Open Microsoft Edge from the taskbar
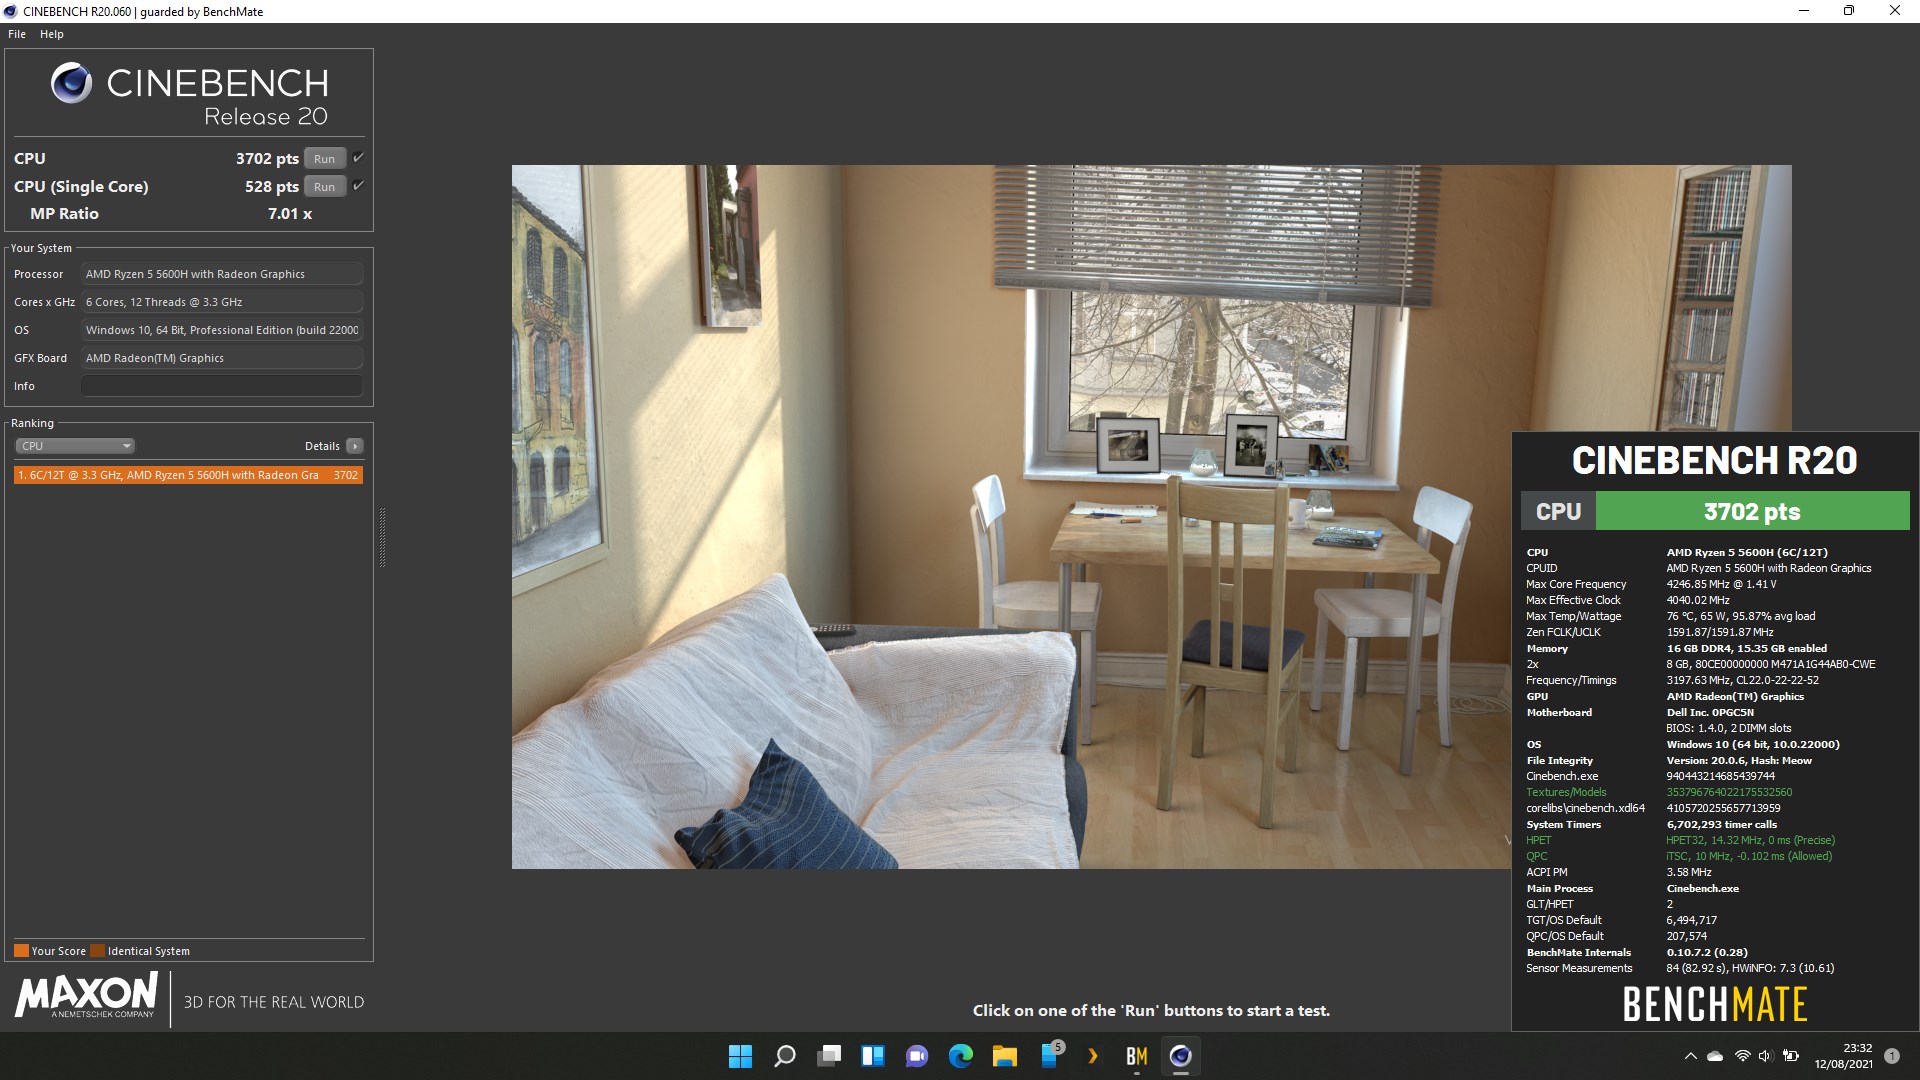Screen dimensions: 1920x1080 tap(961, 1056)
